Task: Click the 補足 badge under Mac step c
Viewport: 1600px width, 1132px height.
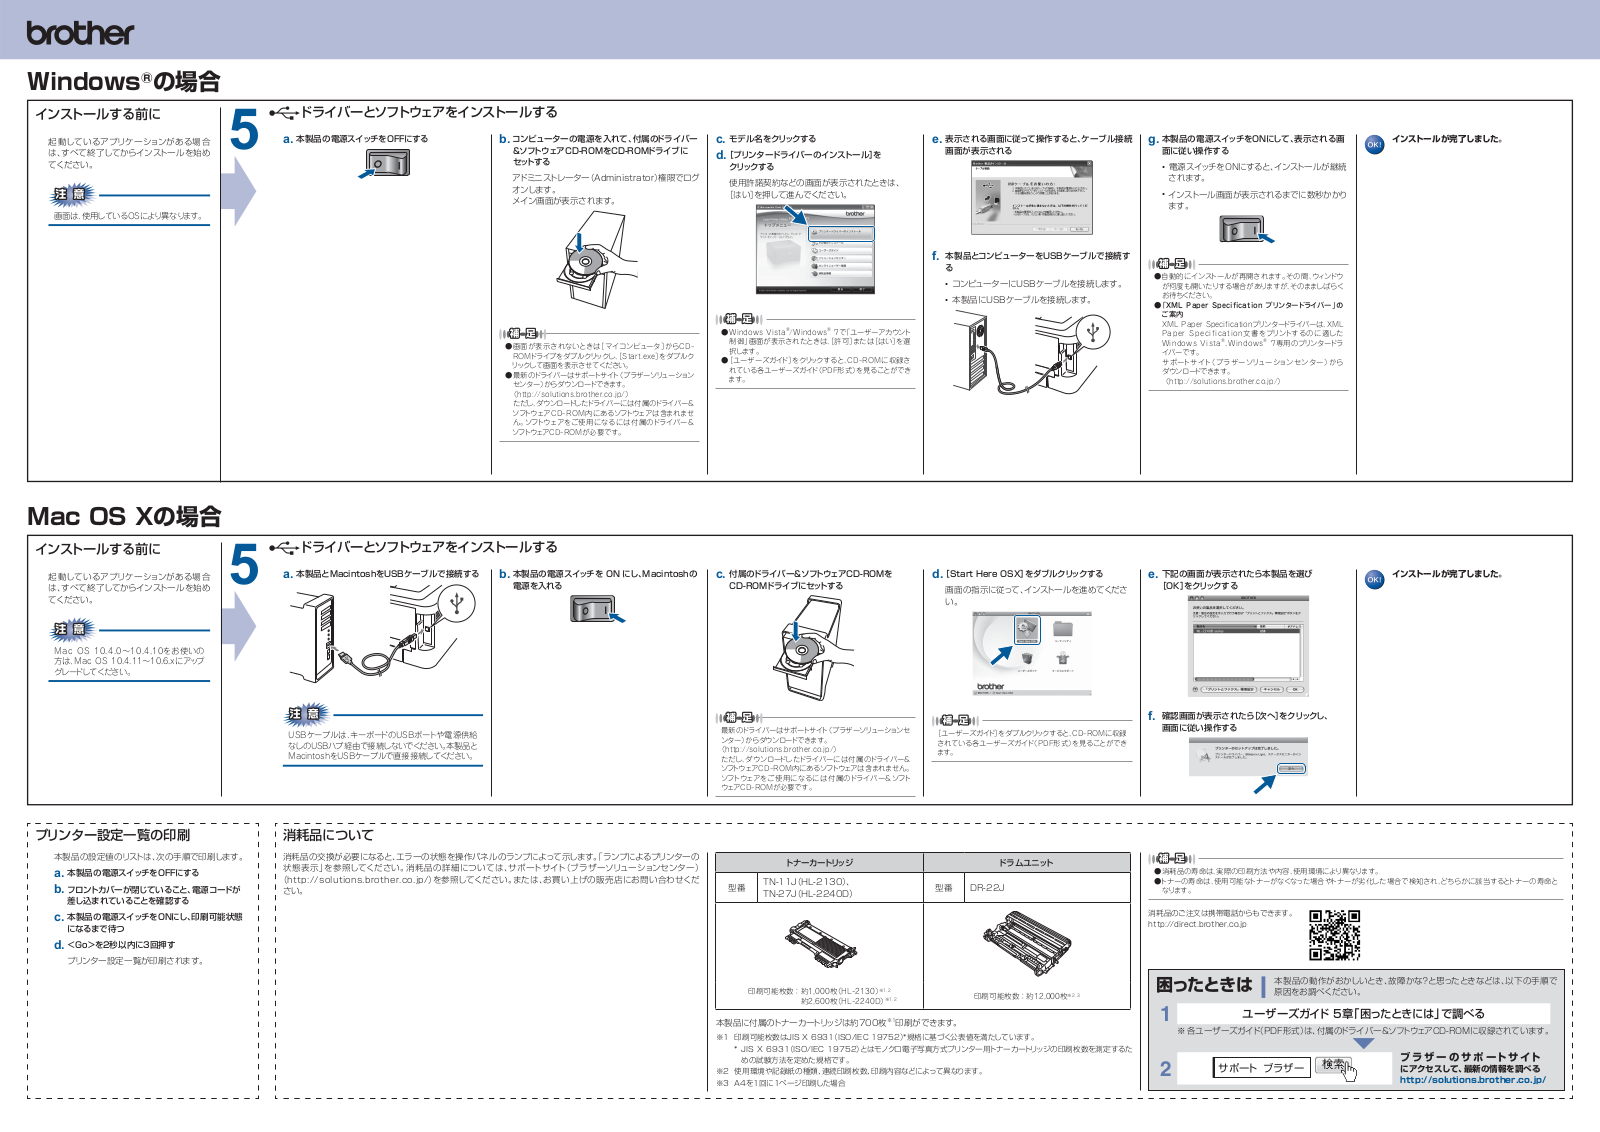Action: pyautogui.click(x=739, y=717)
